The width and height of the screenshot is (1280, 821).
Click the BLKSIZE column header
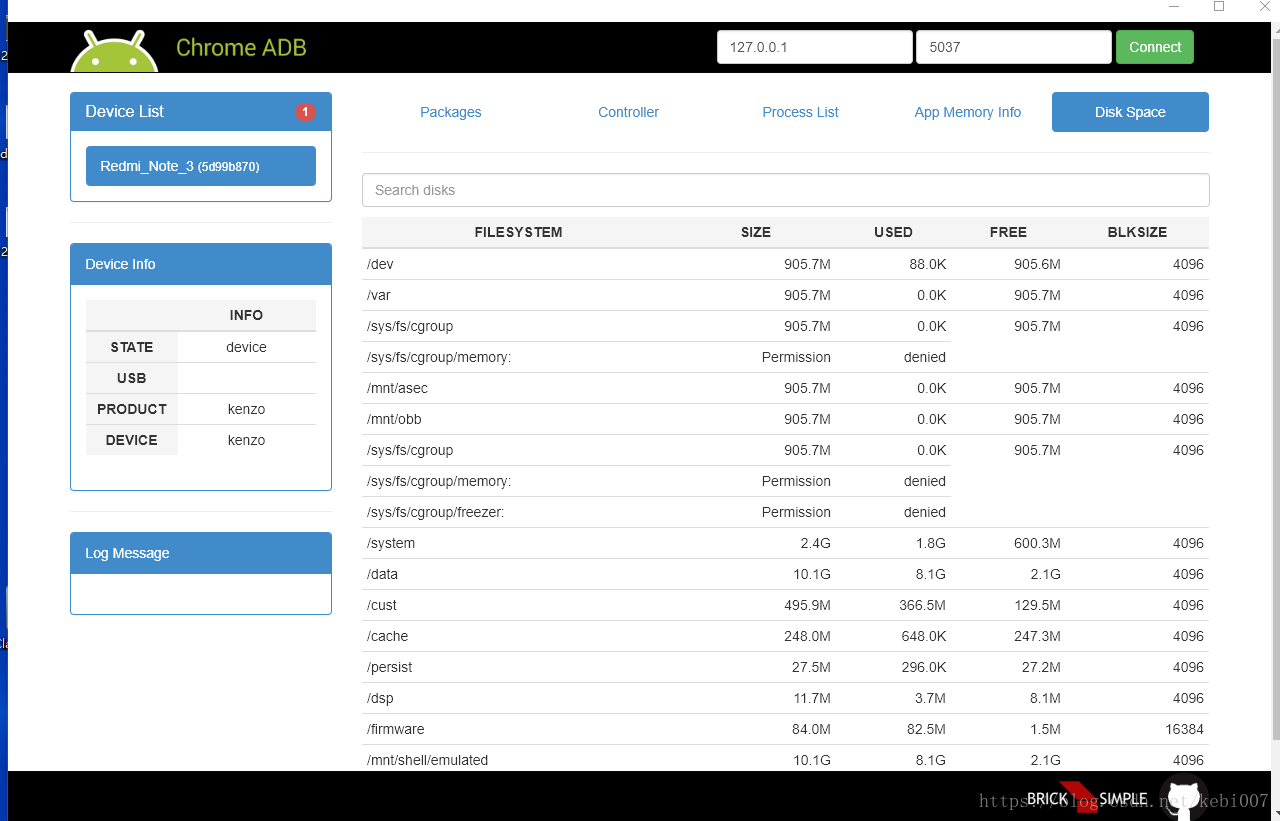pos(1137,232)
